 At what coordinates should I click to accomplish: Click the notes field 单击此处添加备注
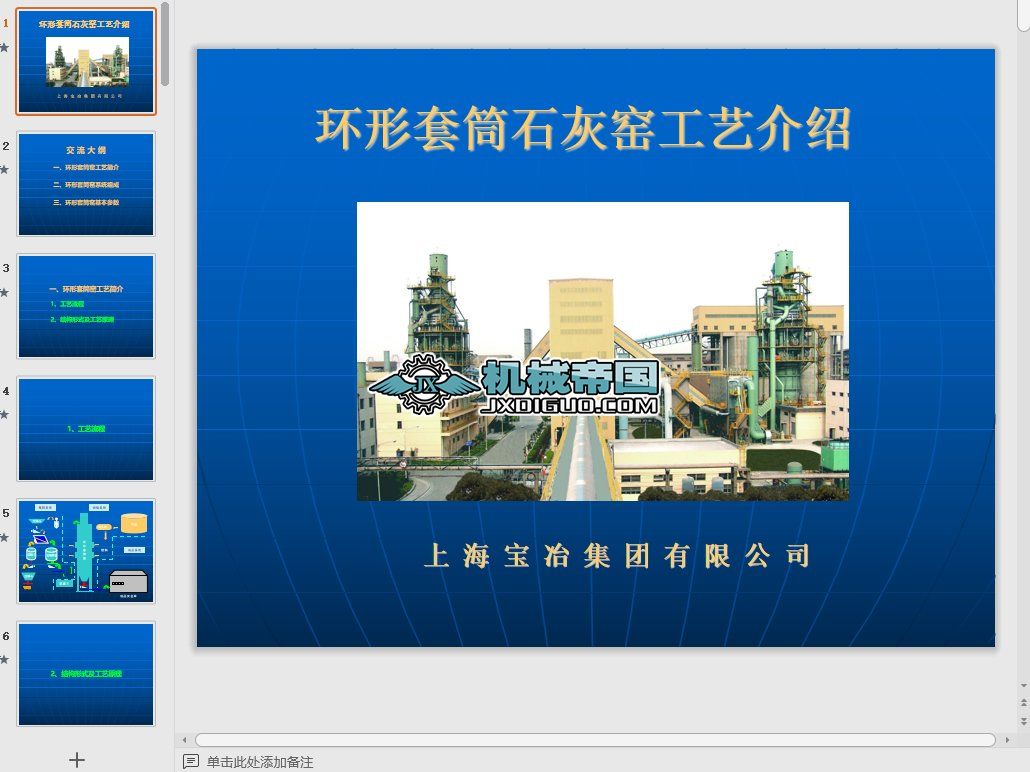(x=259, y=761)
